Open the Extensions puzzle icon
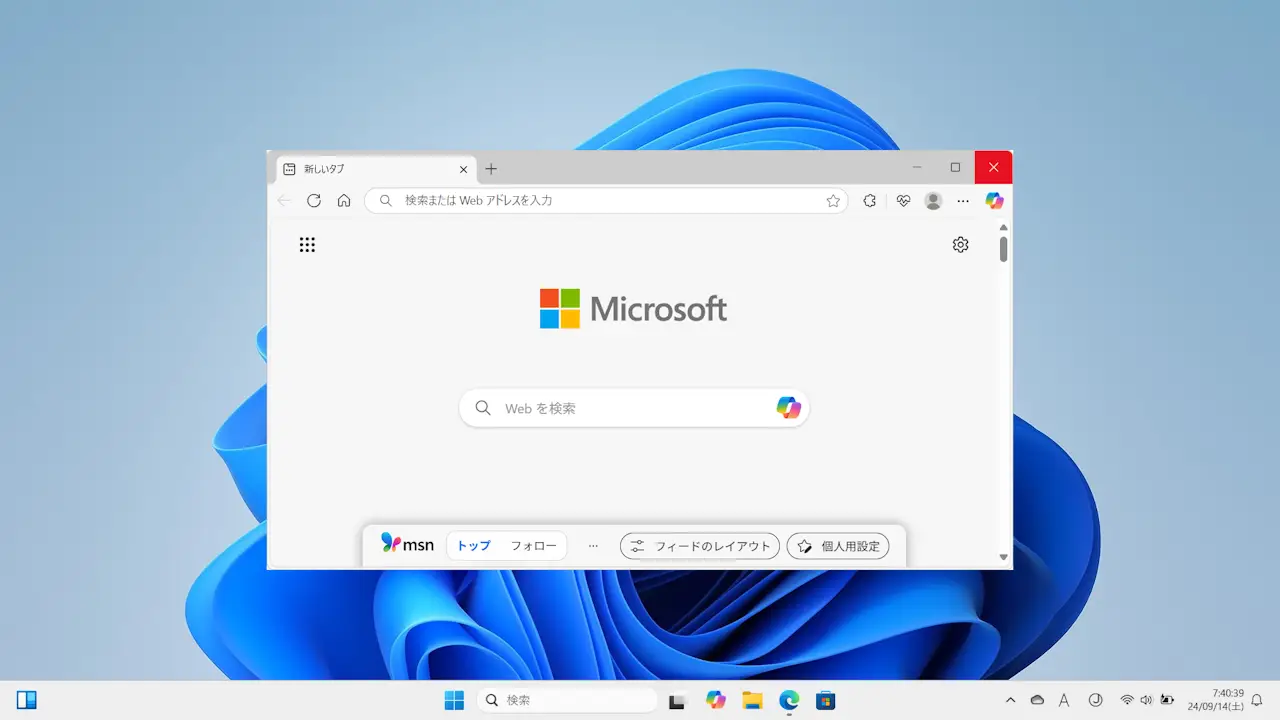Screen dimensions: 1280x720 point(870,201)
